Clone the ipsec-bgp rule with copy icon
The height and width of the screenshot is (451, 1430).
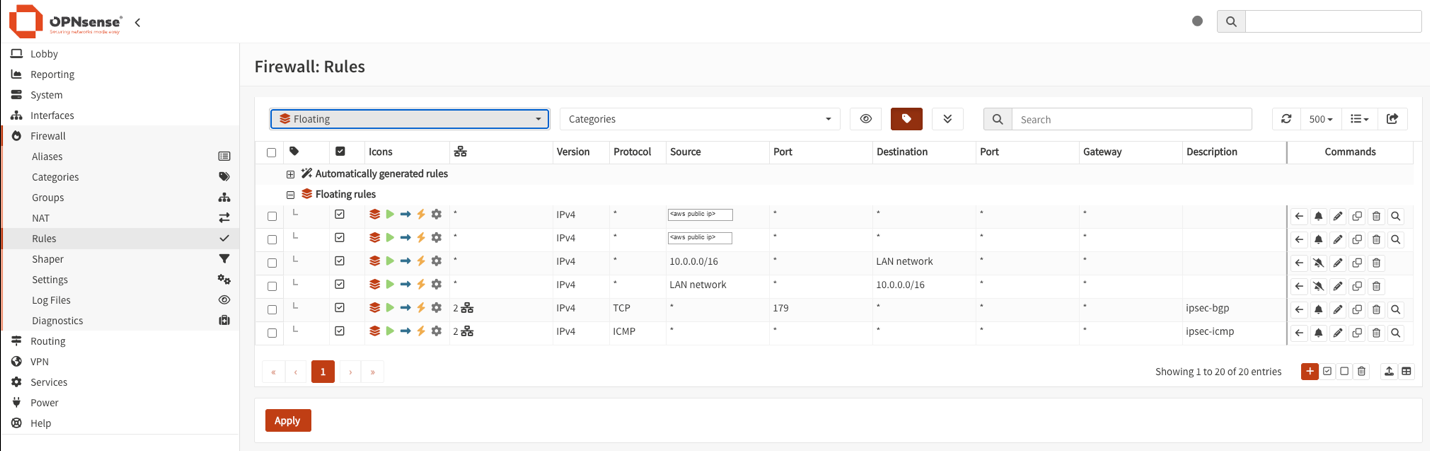pos(1357,310)
